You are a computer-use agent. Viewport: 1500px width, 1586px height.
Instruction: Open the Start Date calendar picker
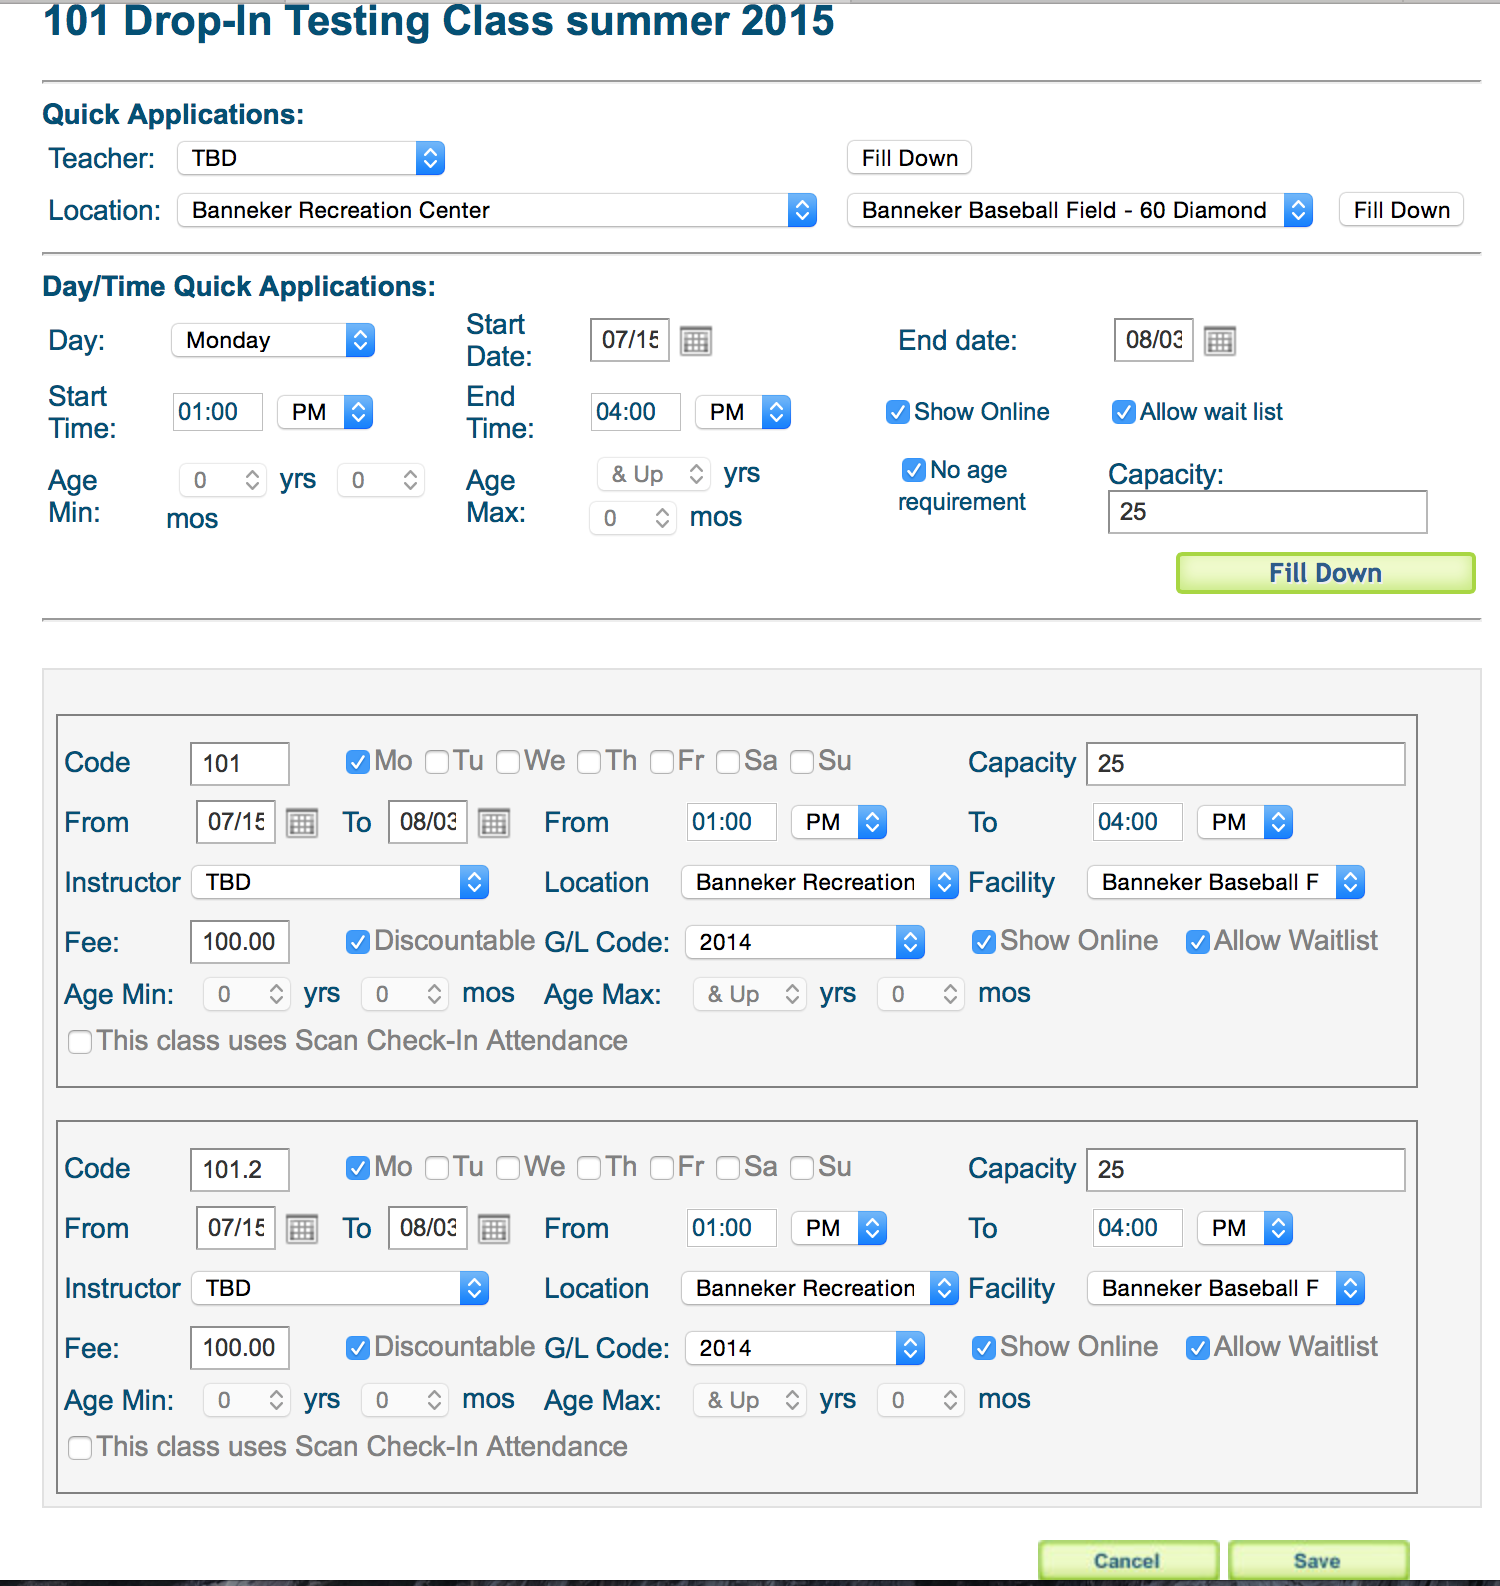click(695, 341)
